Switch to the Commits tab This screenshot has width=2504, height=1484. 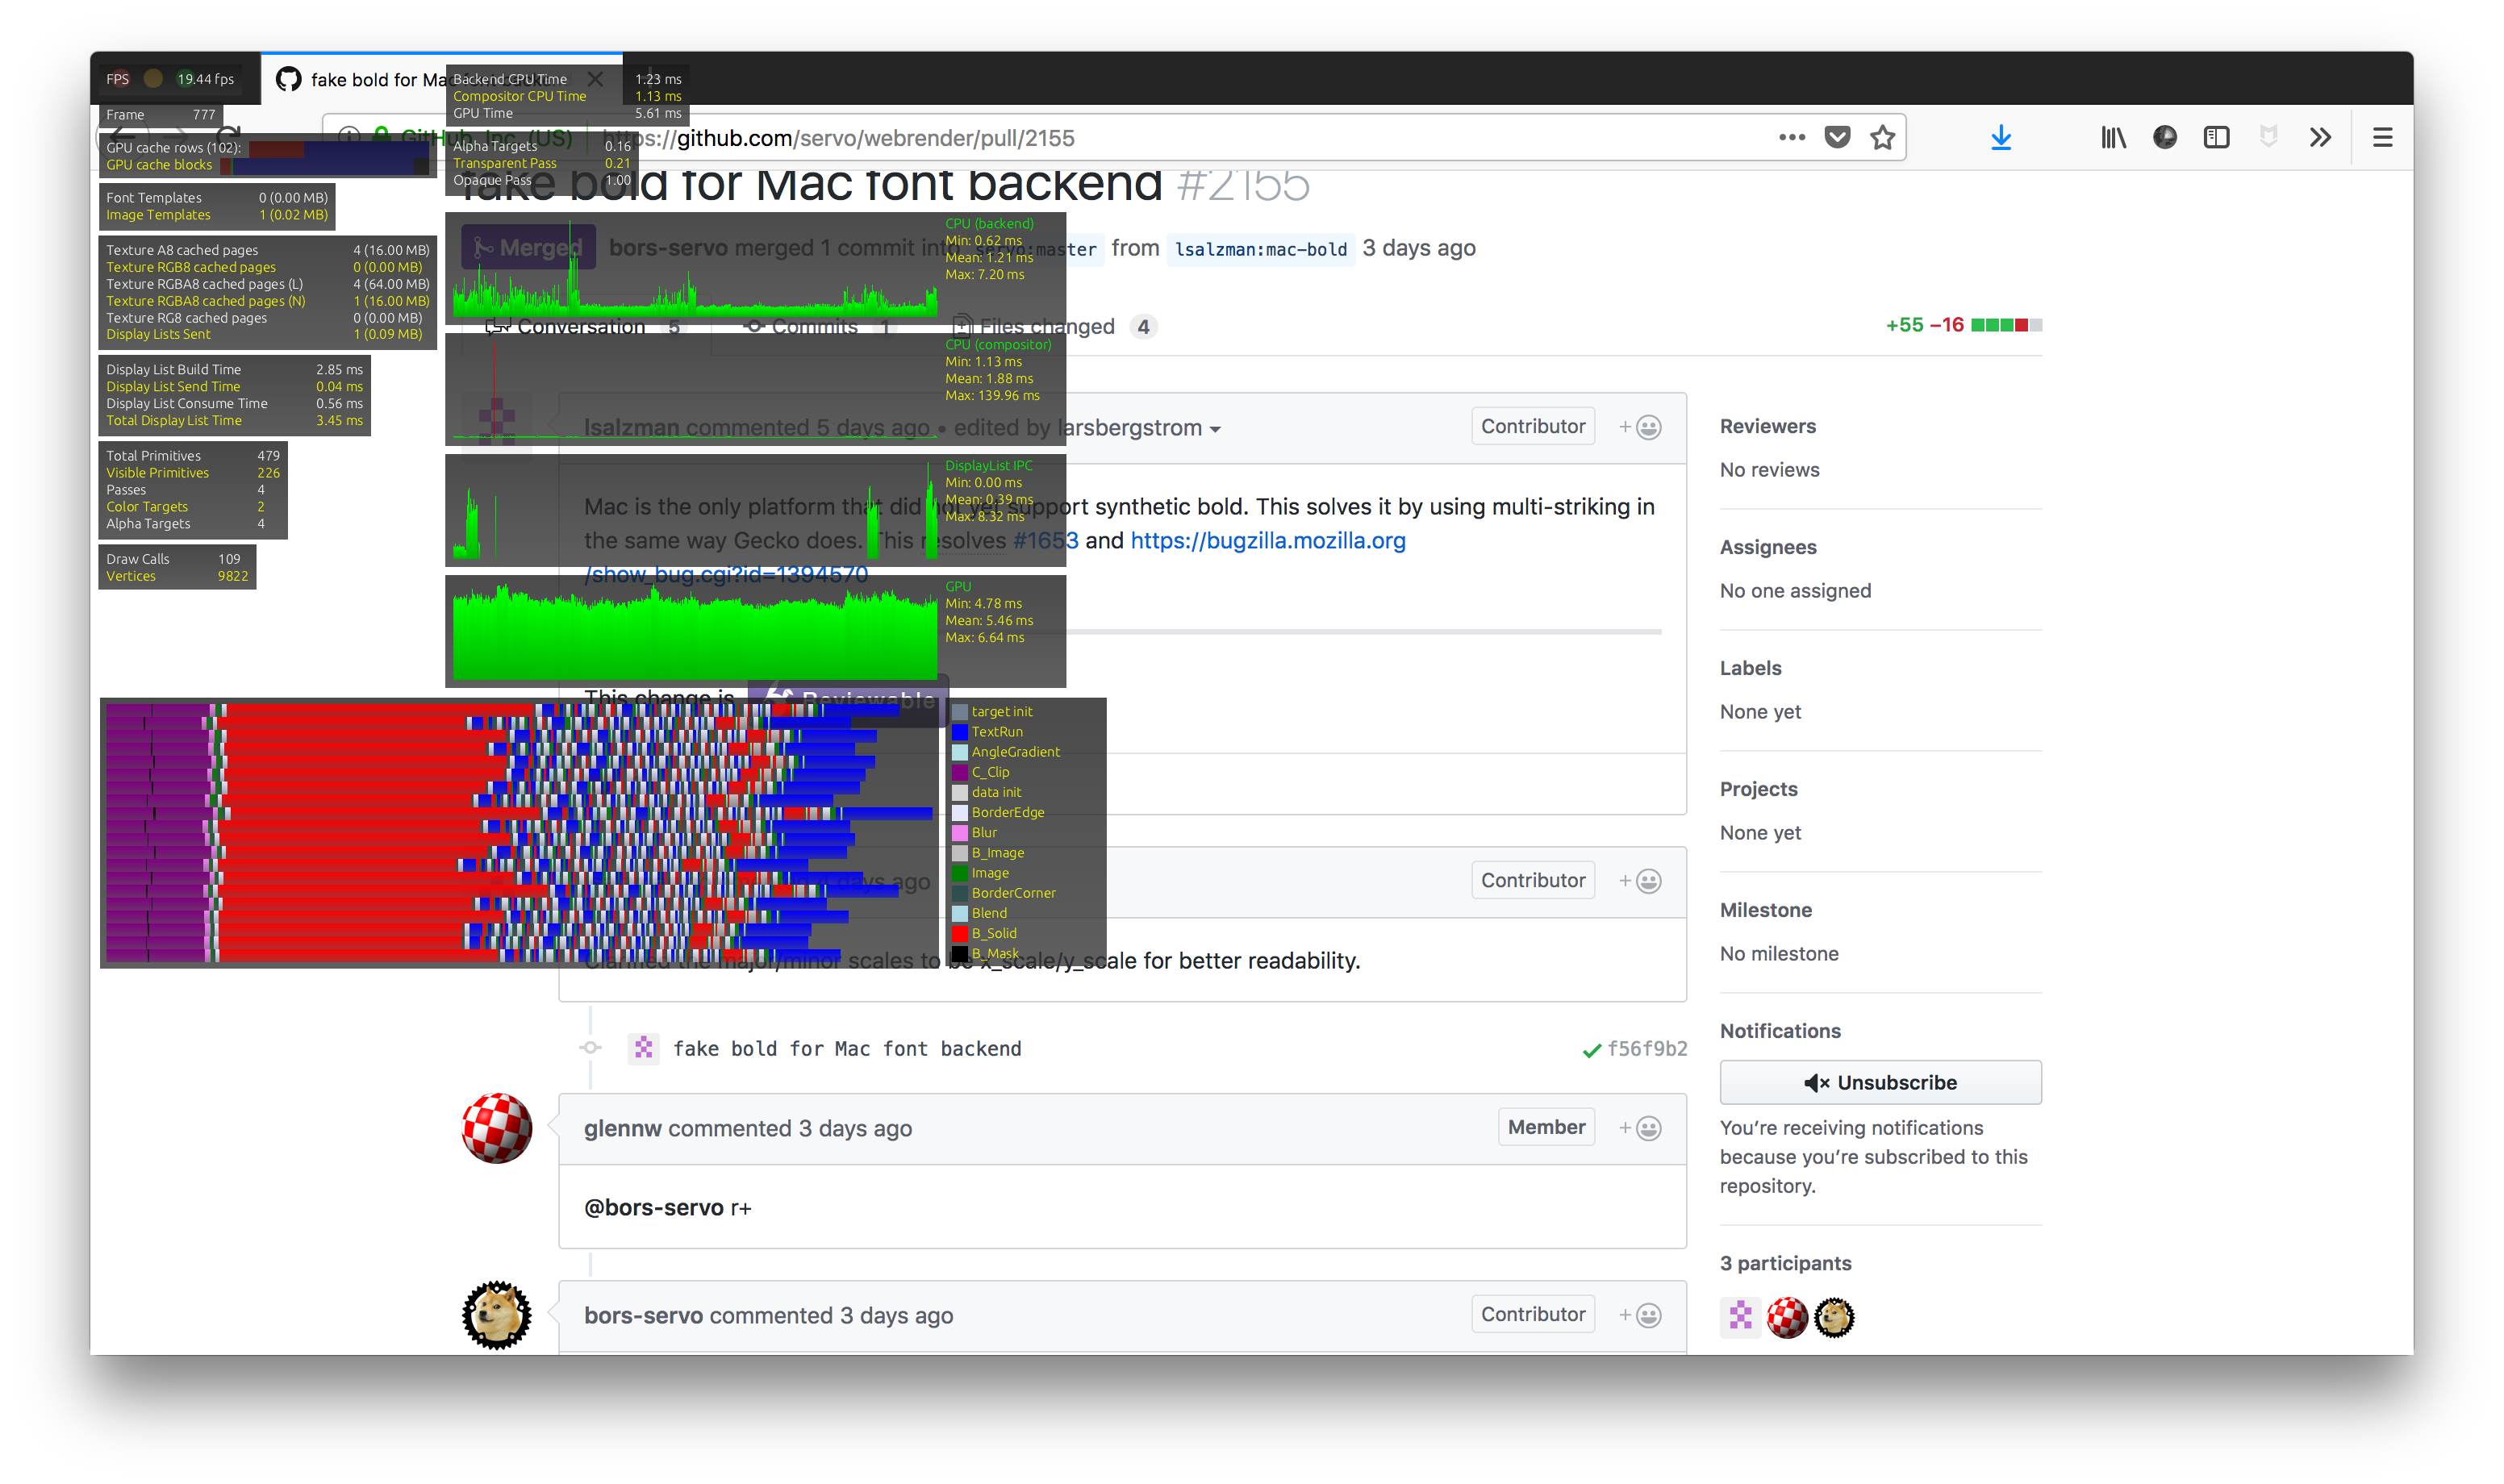click(812, 326)
